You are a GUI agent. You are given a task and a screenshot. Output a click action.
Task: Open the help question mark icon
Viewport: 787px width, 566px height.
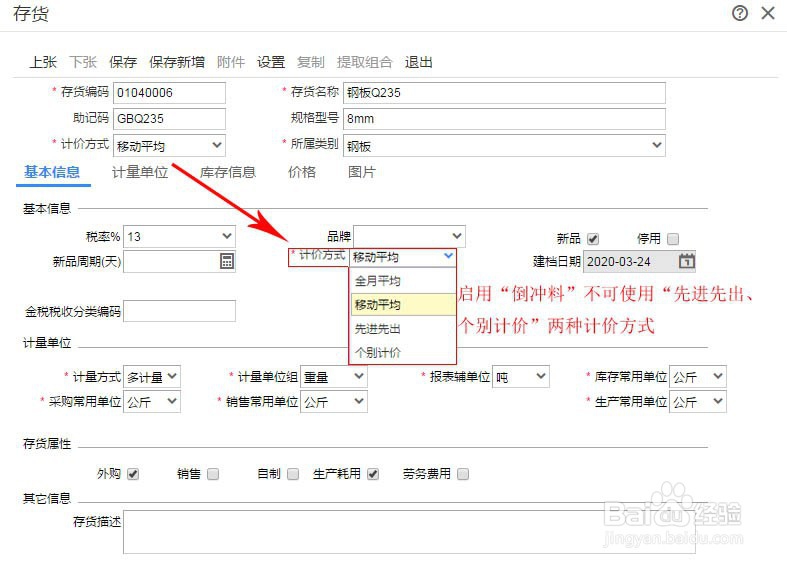[740, 13]
